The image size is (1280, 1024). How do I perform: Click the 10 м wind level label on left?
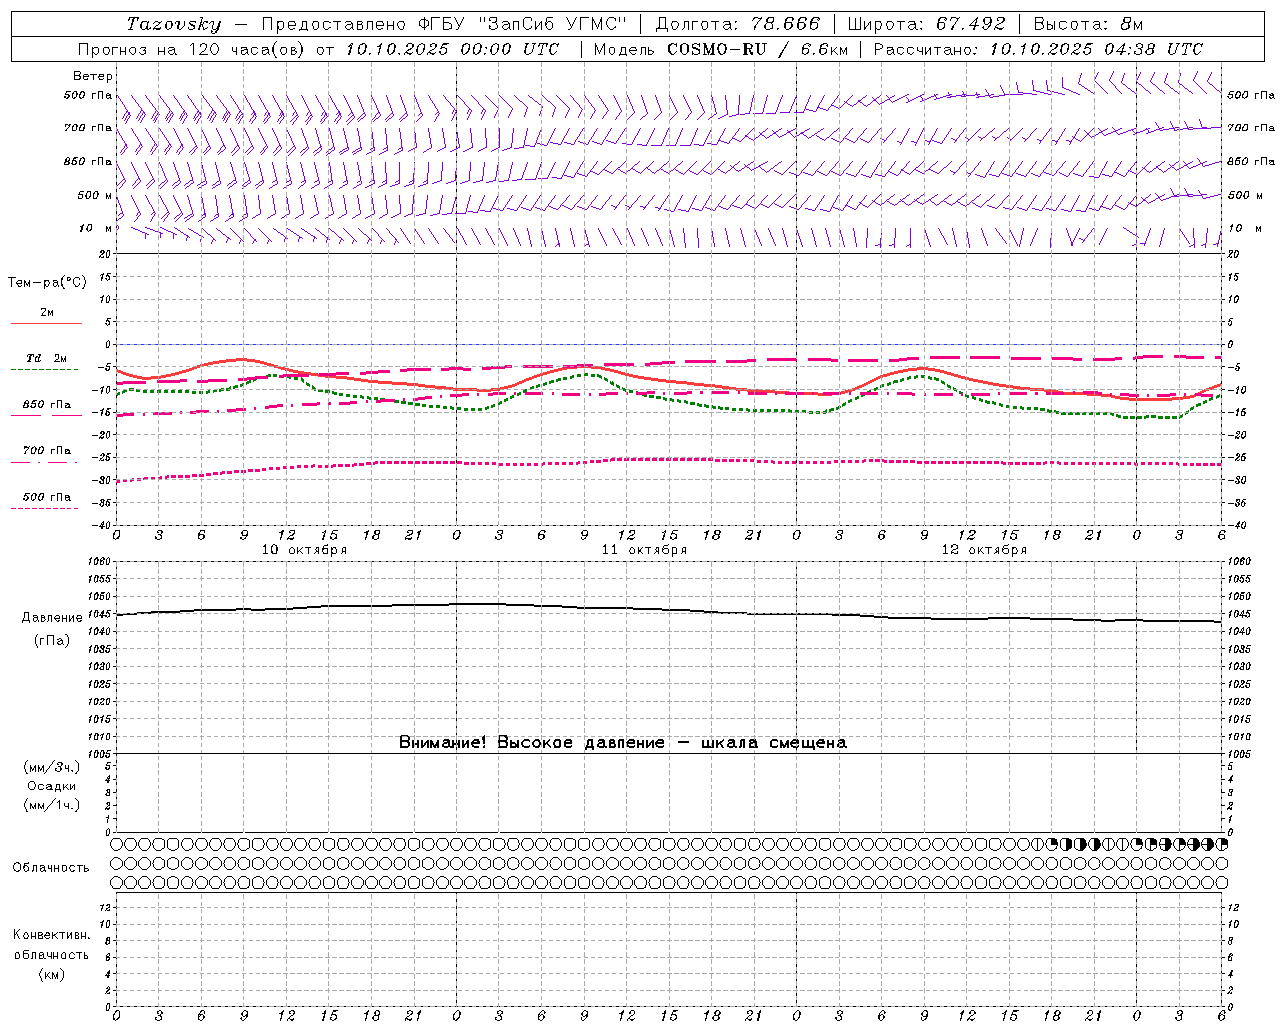coord(95,228)
